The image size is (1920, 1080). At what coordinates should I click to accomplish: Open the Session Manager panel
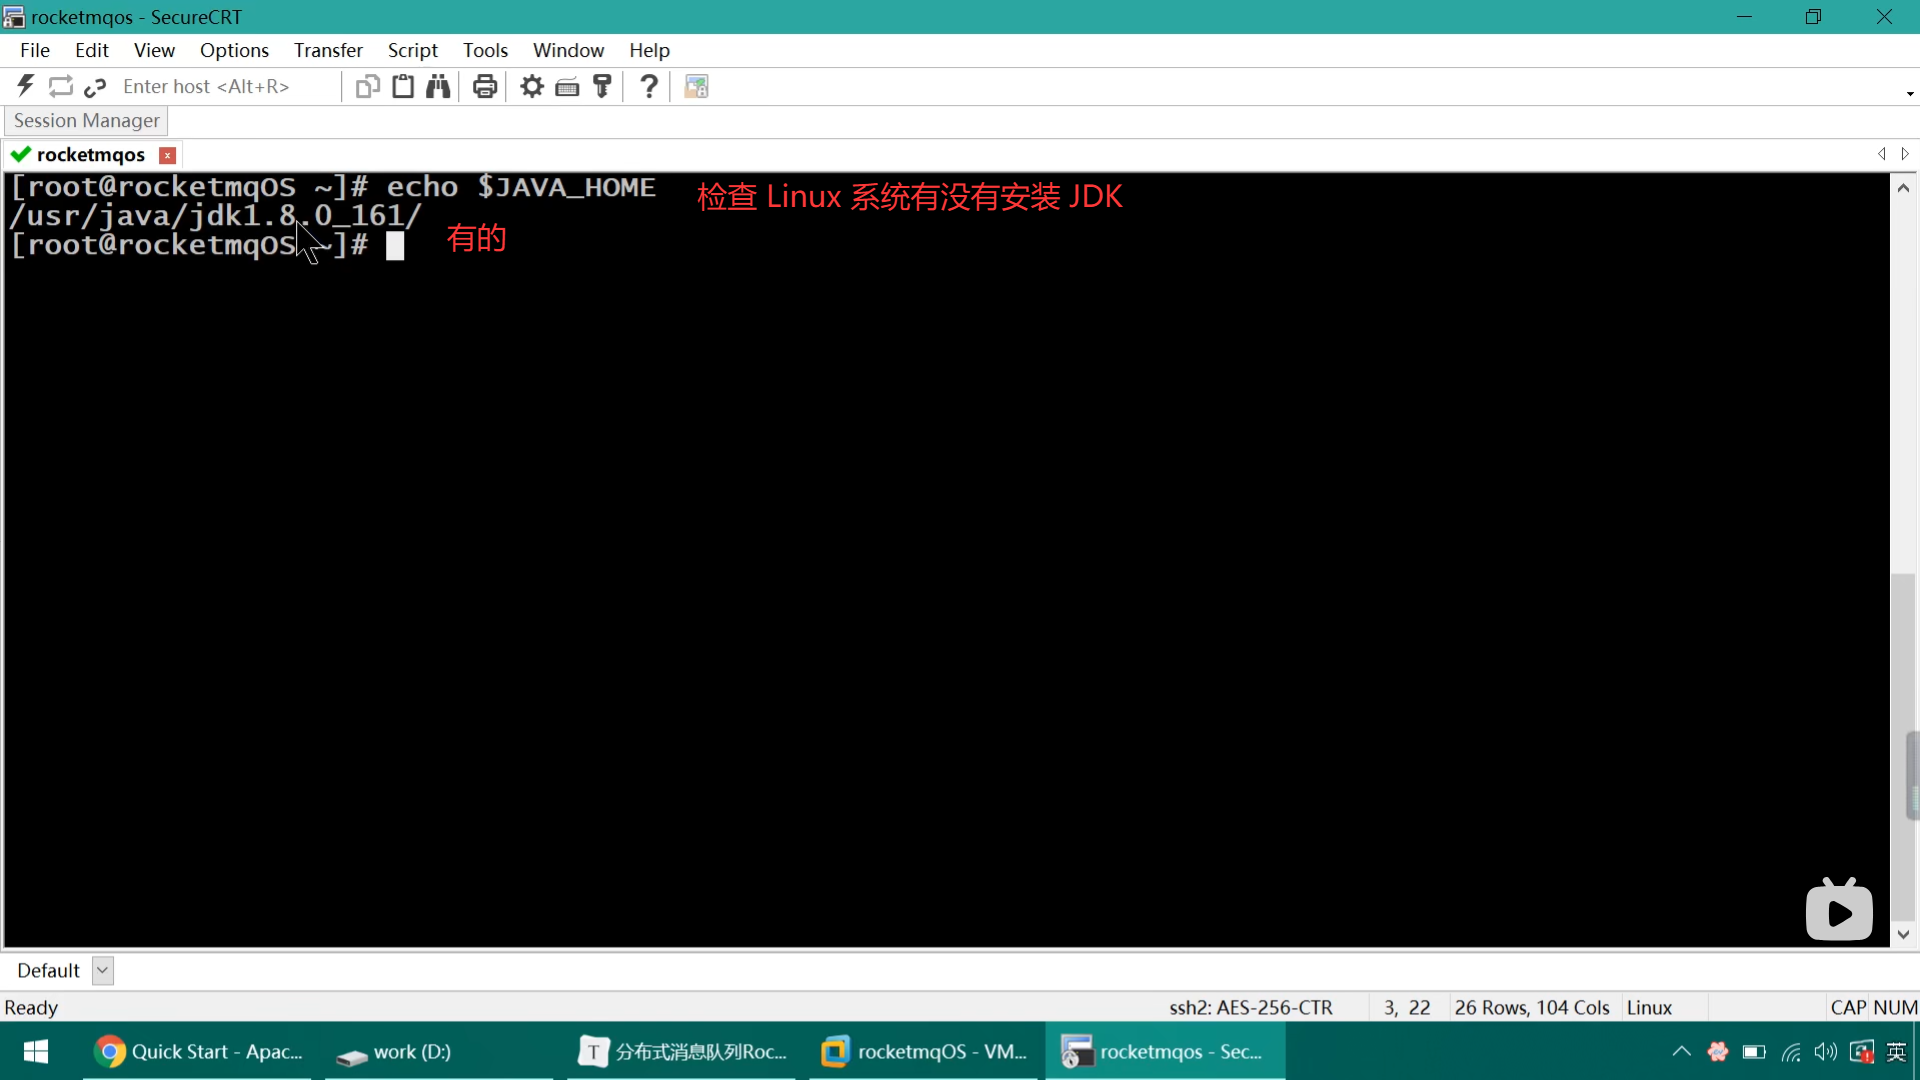[x=86, y=120]
